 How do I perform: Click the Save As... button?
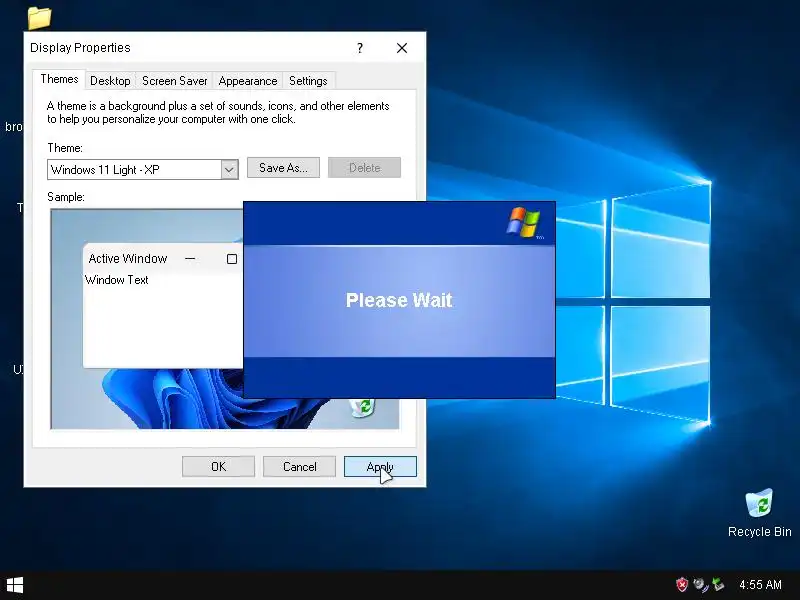click(x=283, y=168)
